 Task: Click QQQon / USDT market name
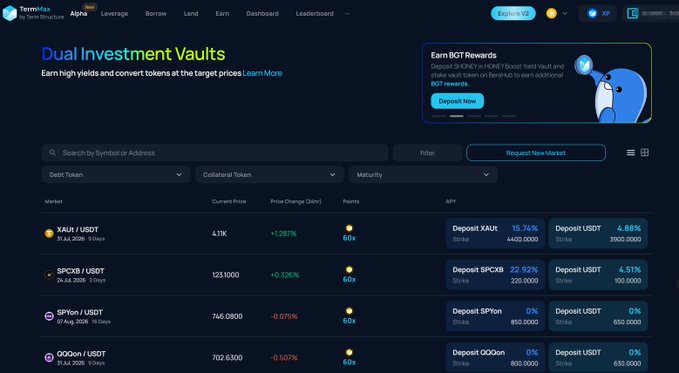(x=81, y=354)
